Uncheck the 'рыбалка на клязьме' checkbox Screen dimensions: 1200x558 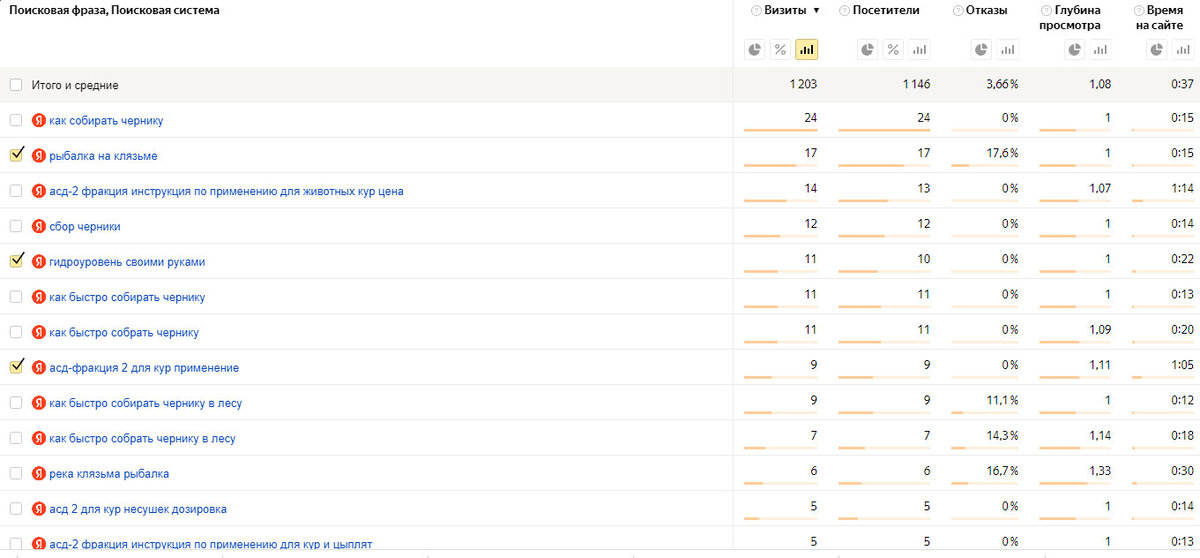(x=15, y=155)
